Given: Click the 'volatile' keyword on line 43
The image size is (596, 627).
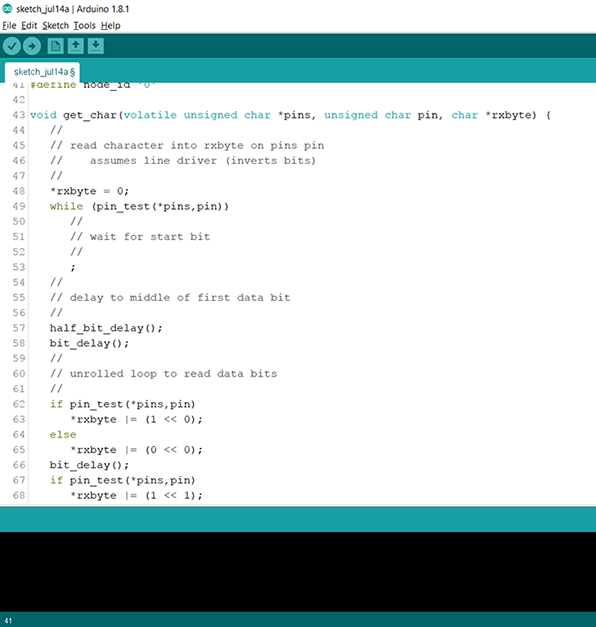Looking at the screenshot, I should click(150, 115).
